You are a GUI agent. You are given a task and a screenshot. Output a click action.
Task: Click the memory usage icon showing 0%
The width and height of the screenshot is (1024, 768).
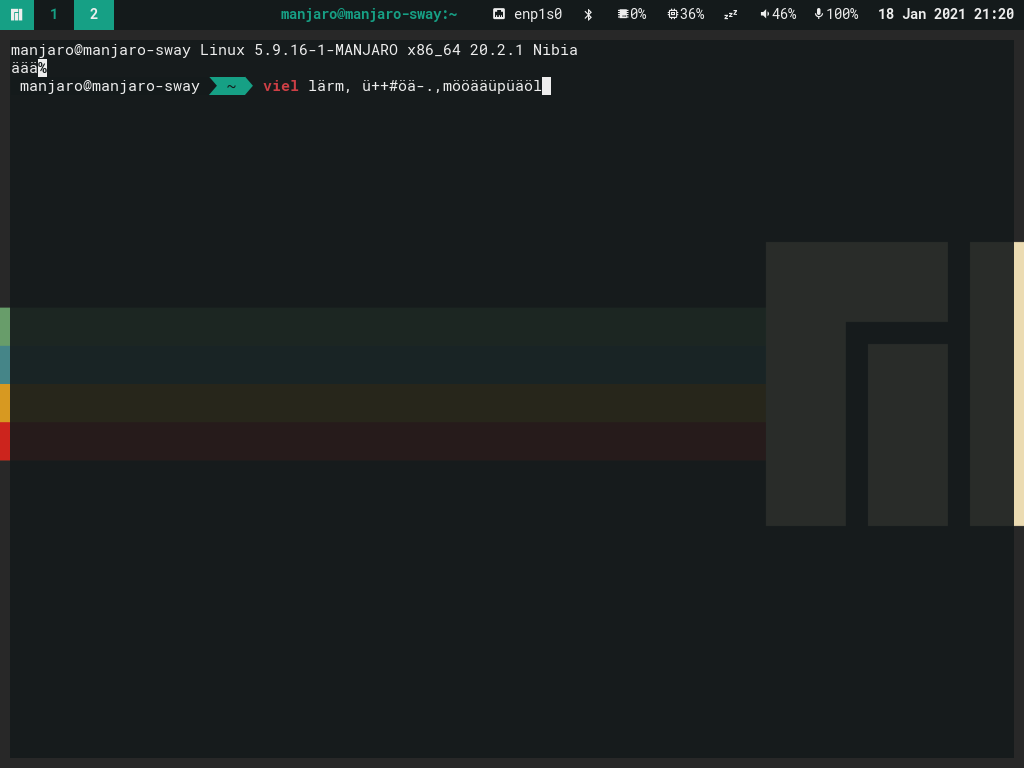point(632,14)
